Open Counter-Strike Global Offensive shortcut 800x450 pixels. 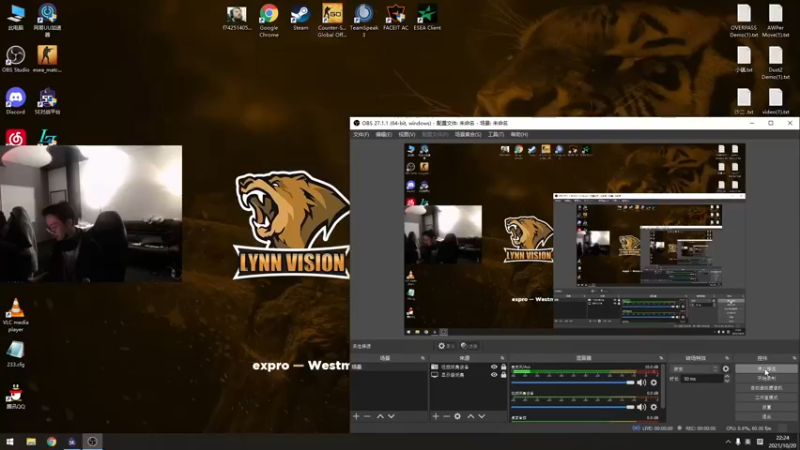332,20
